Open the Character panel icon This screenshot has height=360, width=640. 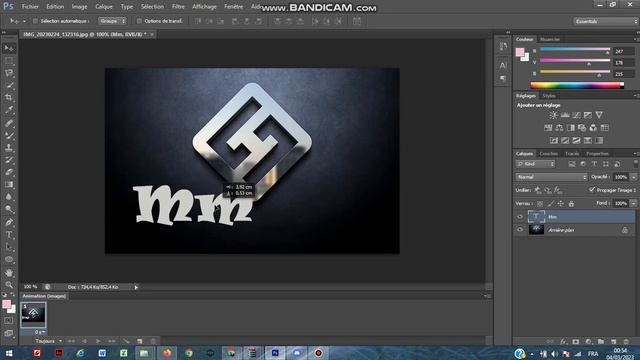(503, 65)
